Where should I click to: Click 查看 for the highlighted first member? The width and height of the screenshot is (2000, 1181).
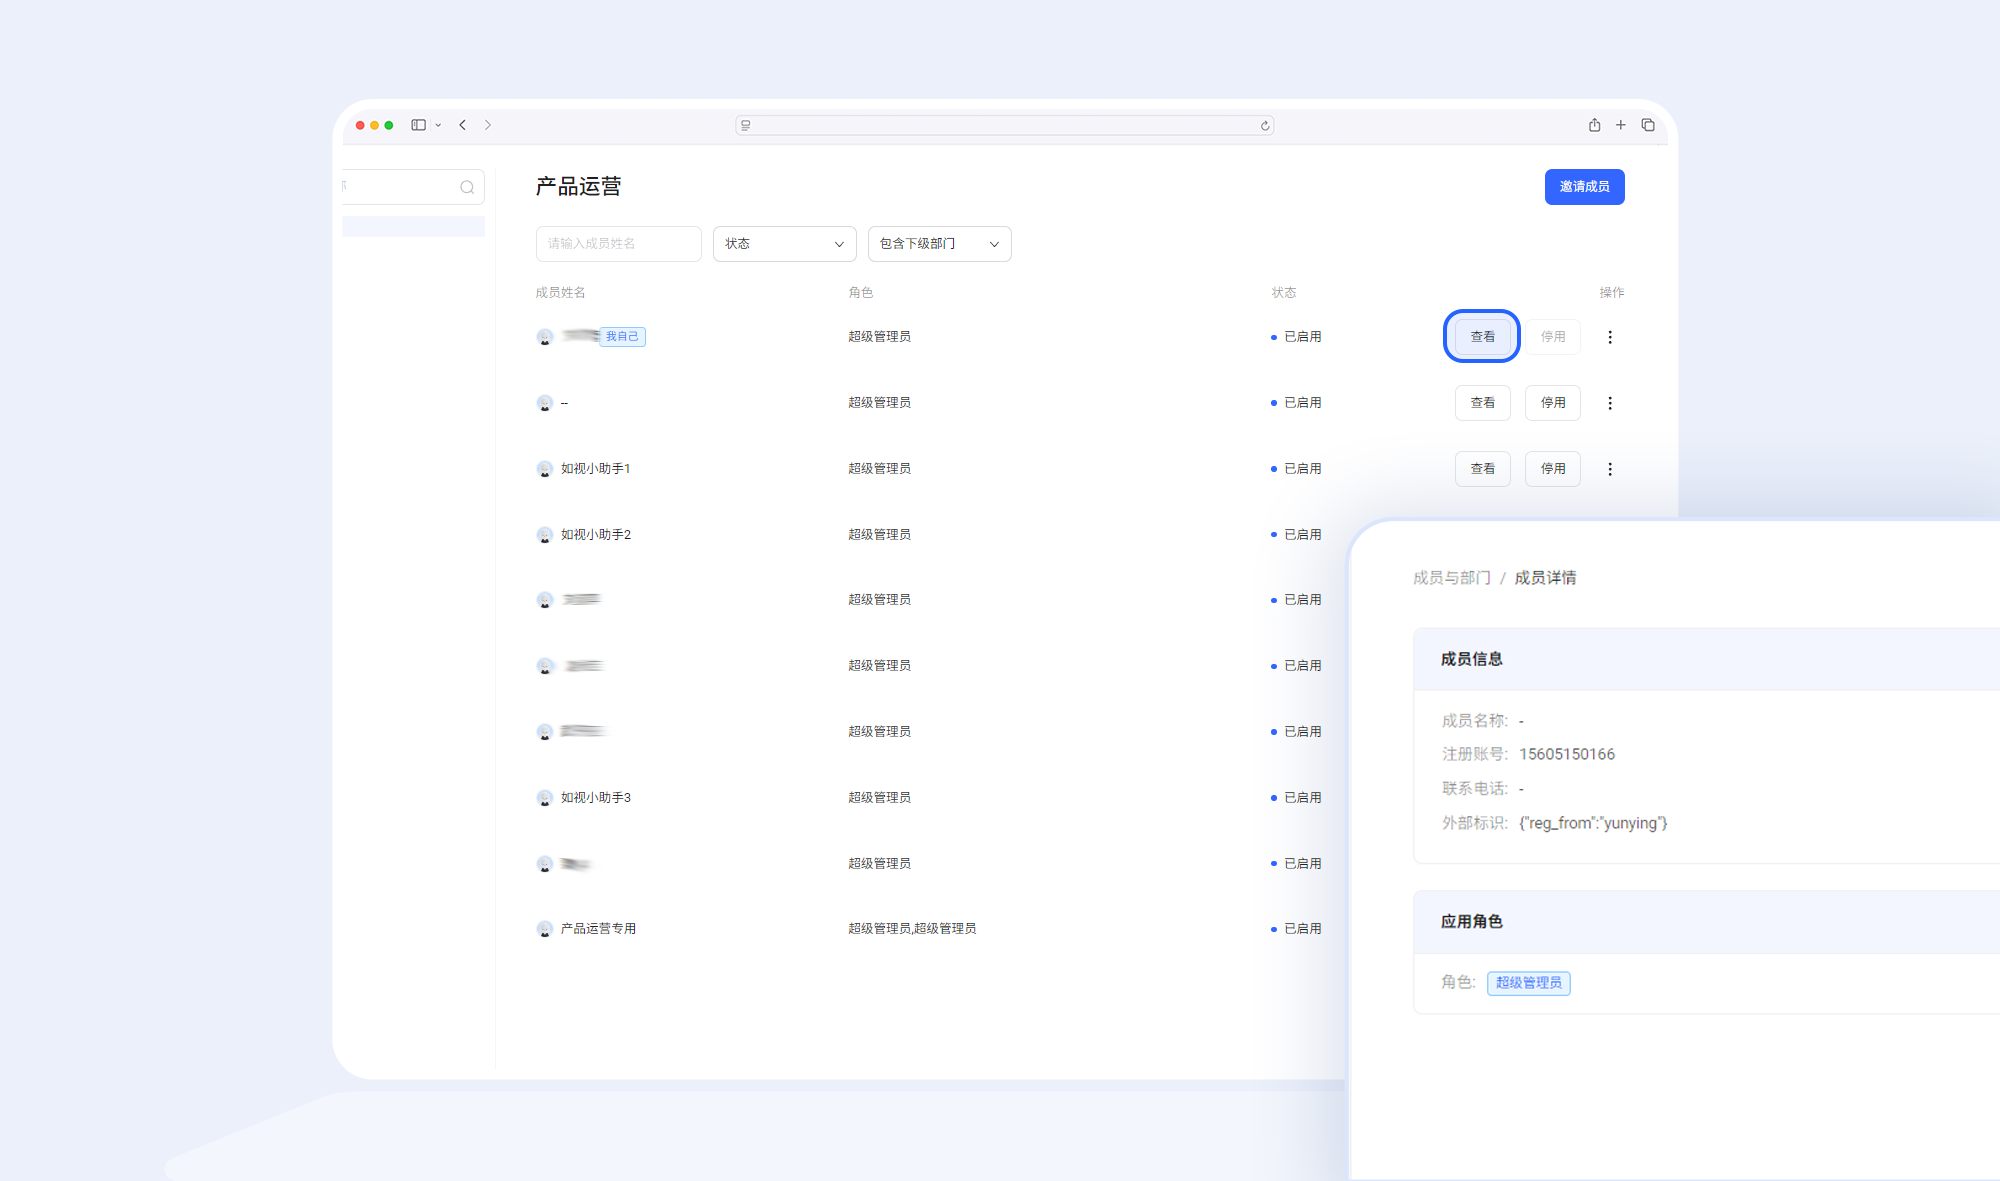coord(1482,337)
